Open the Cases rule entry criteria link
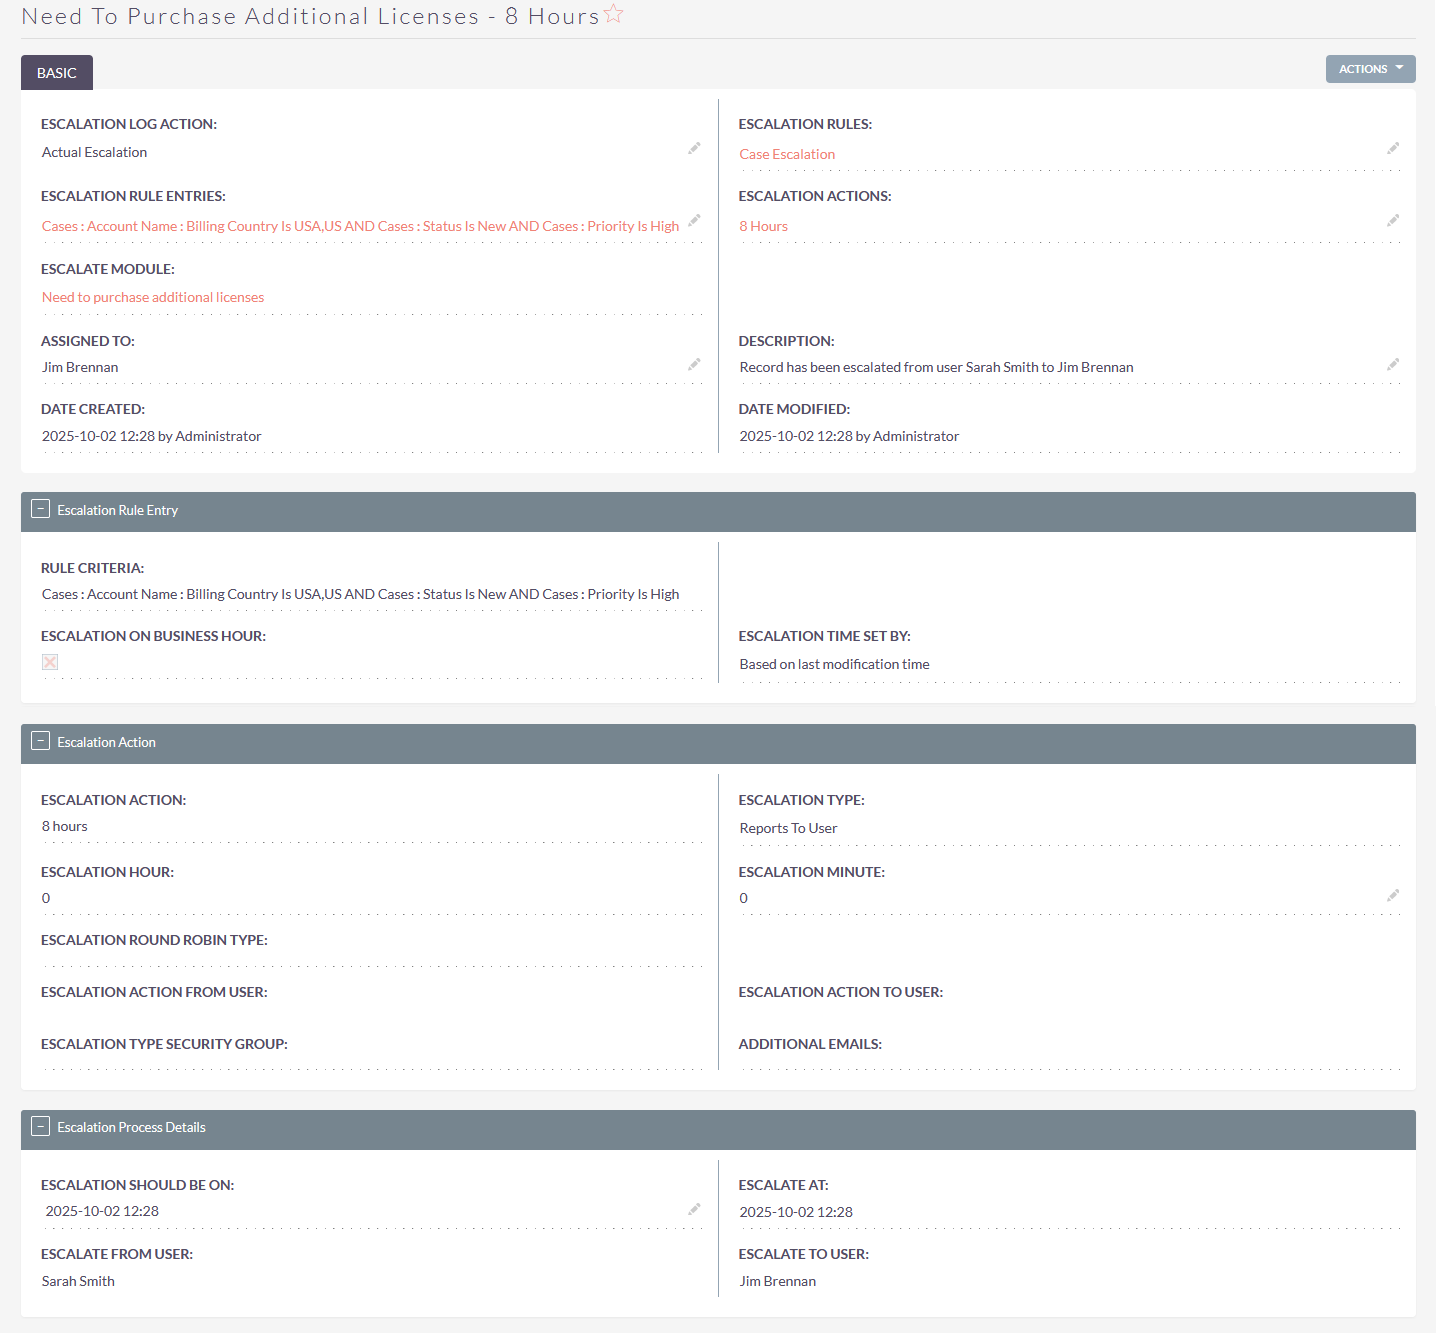 (x=360, y=225)
